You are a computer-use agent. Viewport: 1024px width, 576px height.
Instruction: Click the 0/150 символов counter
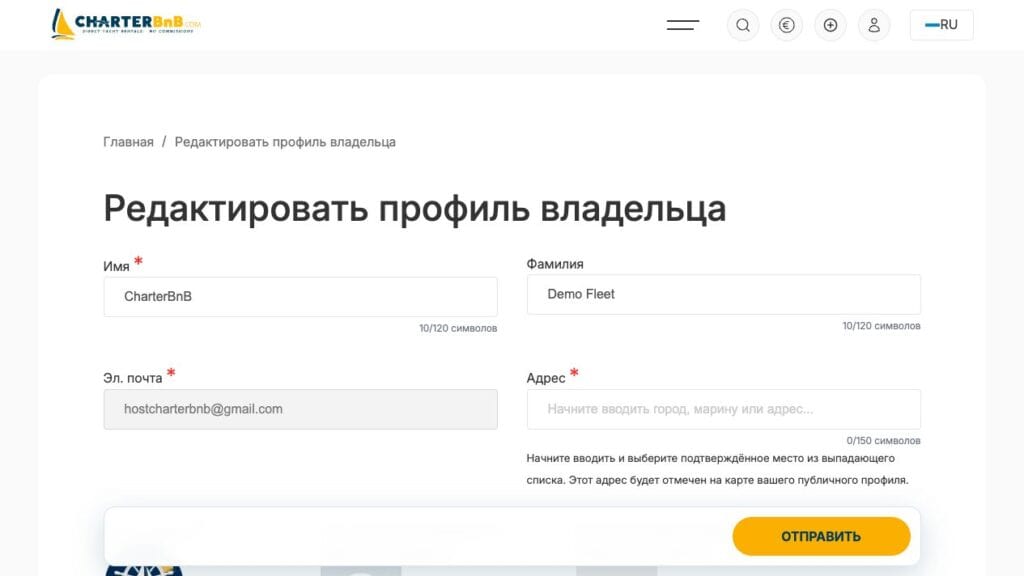point(883,441)
